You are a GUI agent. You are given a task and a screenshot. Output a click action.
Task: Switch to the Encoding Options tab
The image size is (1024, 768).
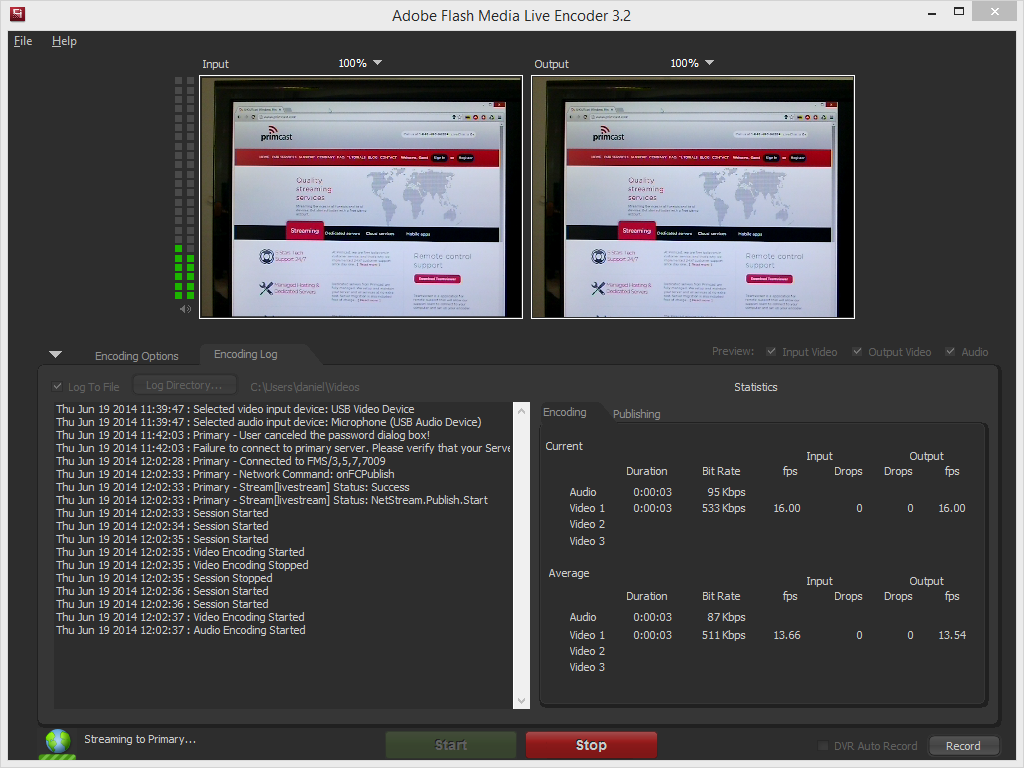point(136,356)
